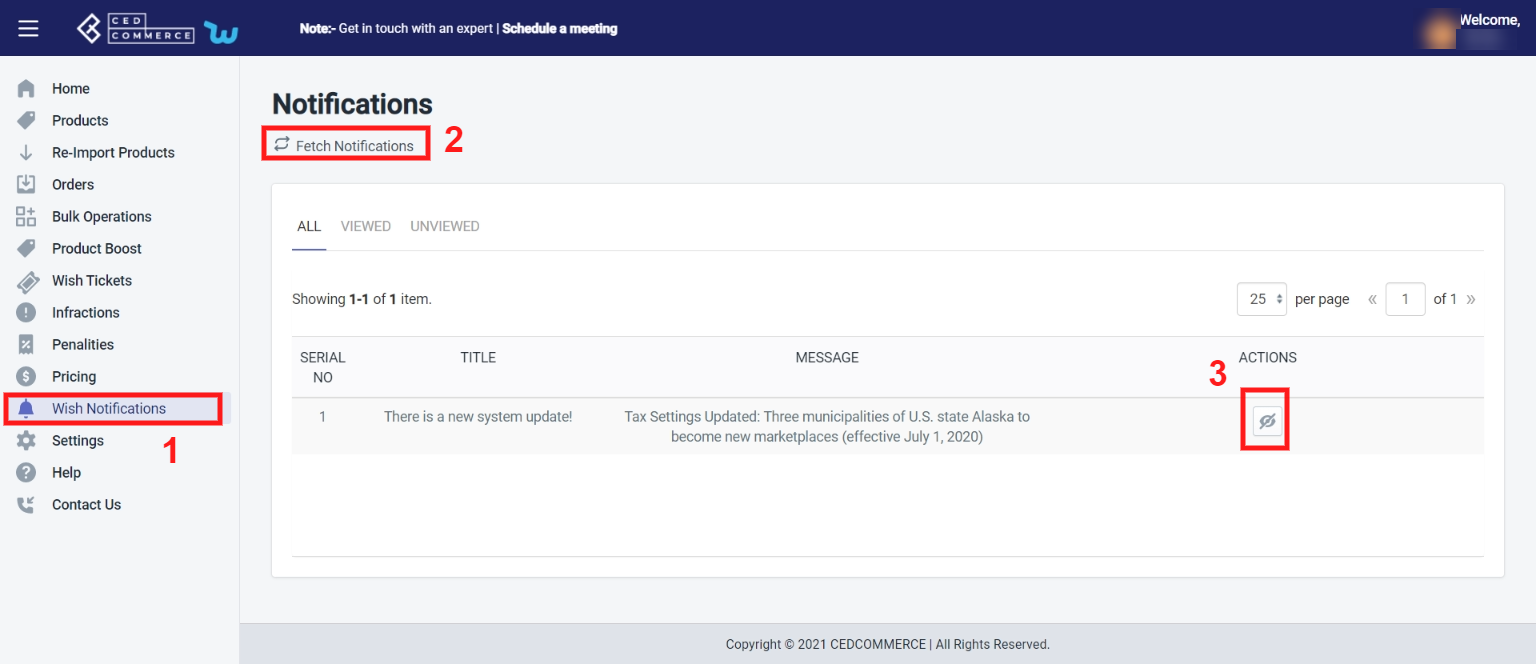Viewport: 1536px width, 664px height.
Task: Click the Wish logo in the header
Action: 220,31
